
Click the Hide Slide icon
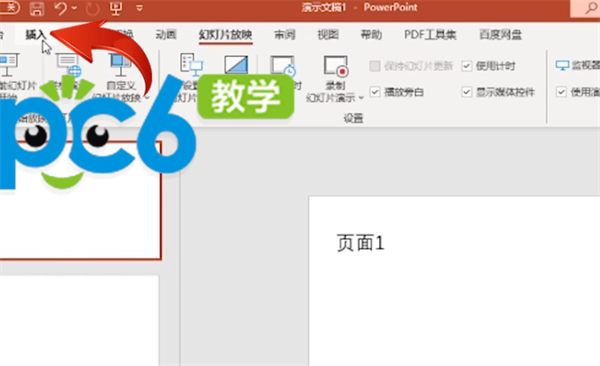pyautogui.click(x=236, y=64)
